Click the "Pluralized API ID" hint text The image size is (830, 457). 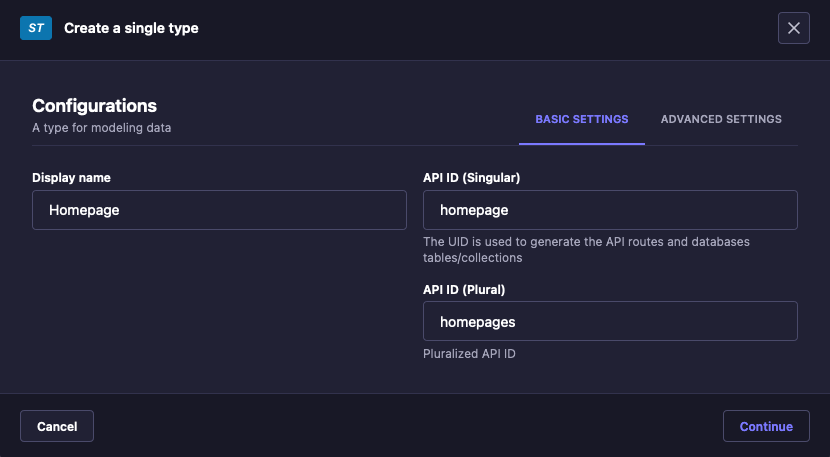click(x=469, y=353)
